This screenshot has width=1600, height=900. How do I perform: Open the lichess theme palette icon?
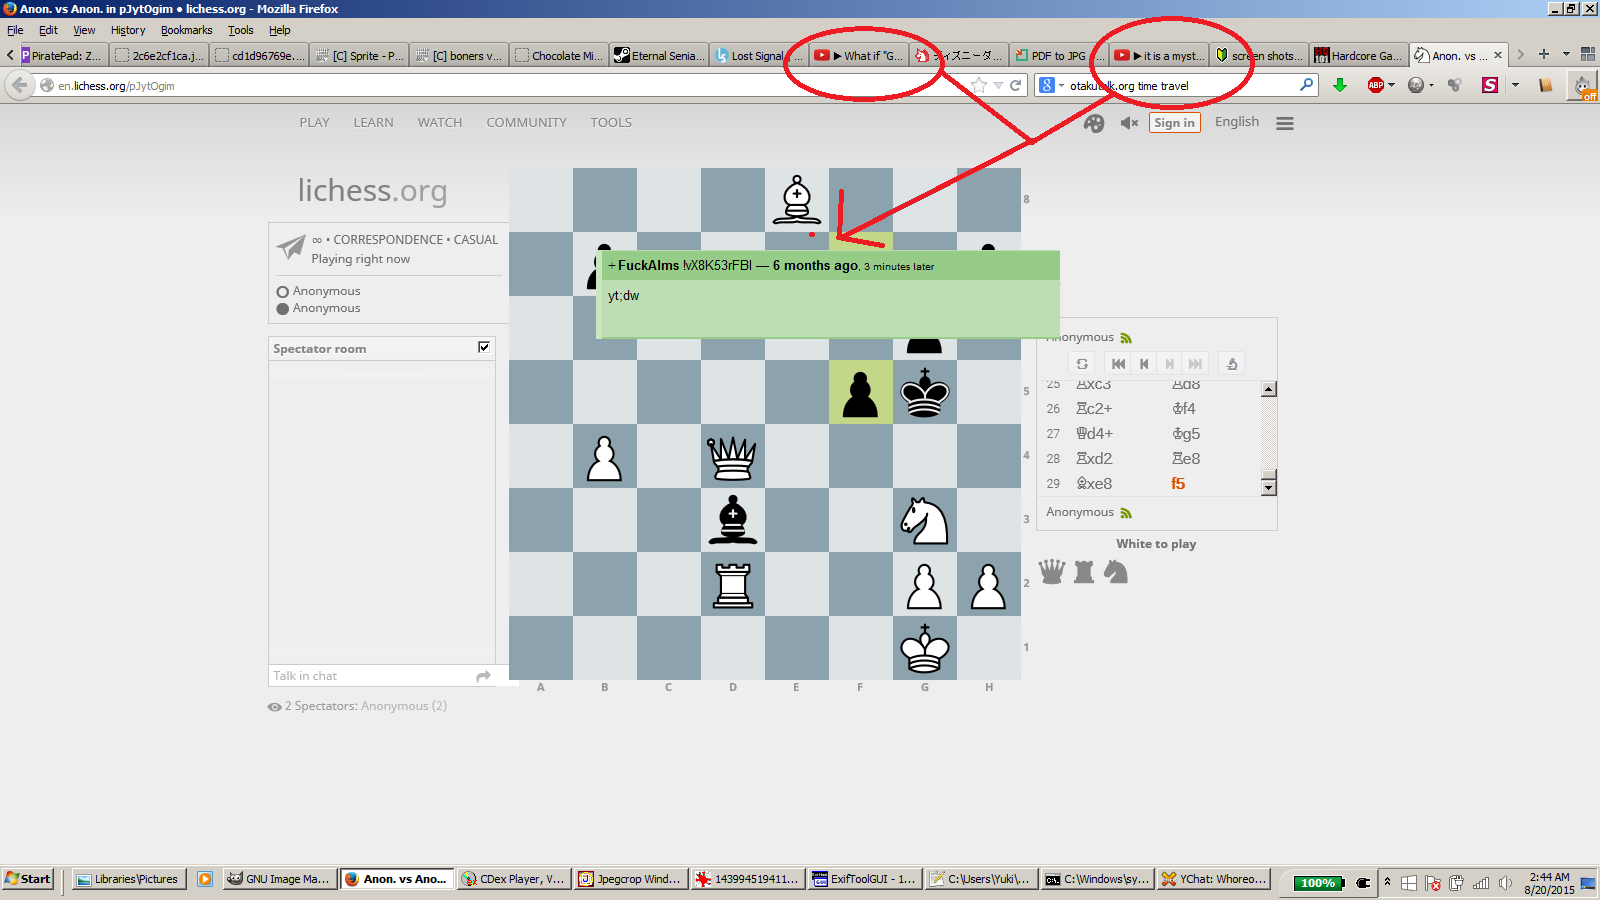[1094, 123]
